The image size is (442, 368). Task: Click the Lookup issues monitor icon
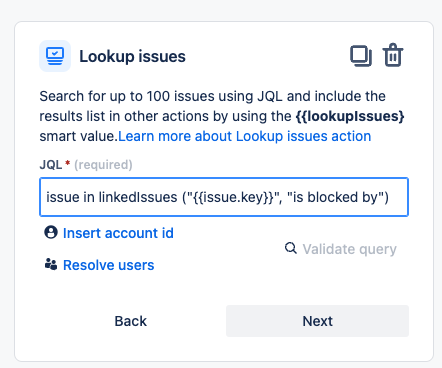coord(55,56)
